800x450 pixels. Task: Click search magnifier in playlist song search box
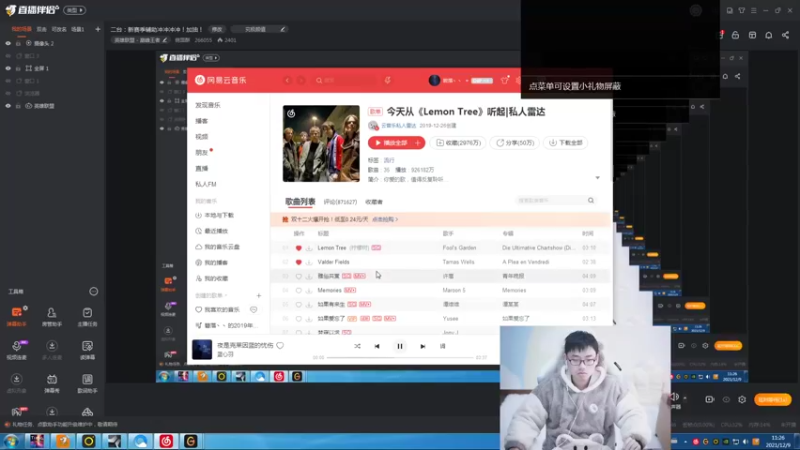pyautogui.click(x=591, y=201)
